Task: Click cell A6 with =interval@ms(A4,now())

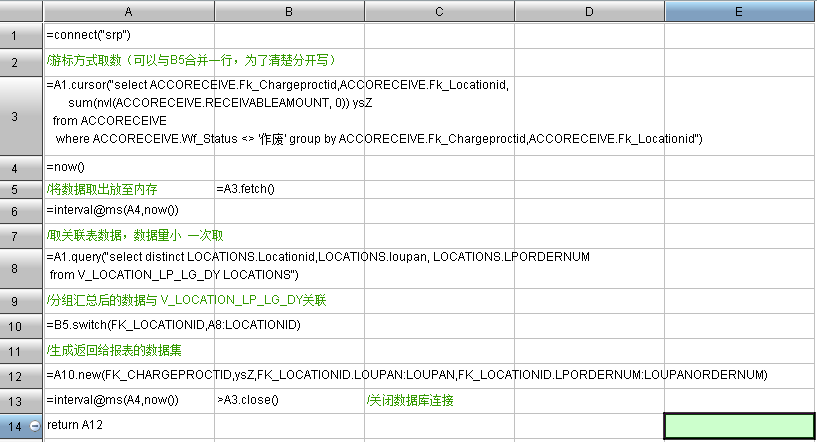Action: (x=129, y=211)
